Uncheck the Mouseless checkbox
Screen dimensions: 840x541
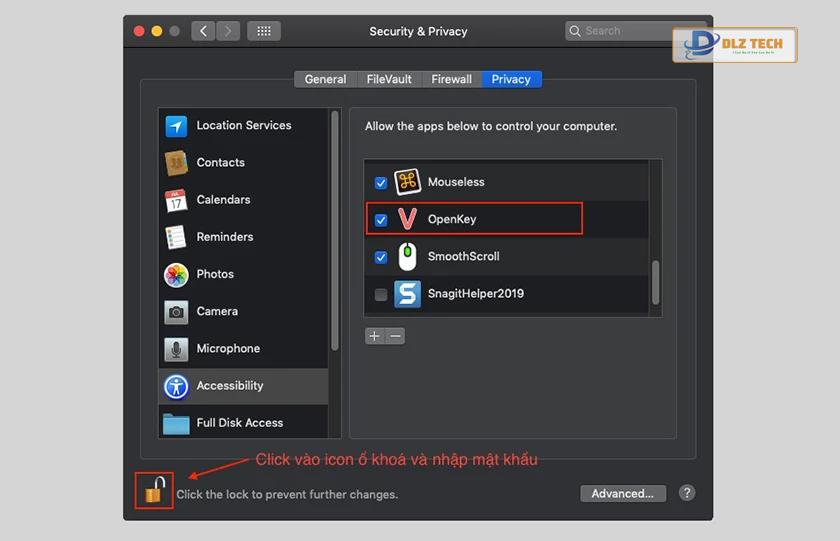click(381, 183)
